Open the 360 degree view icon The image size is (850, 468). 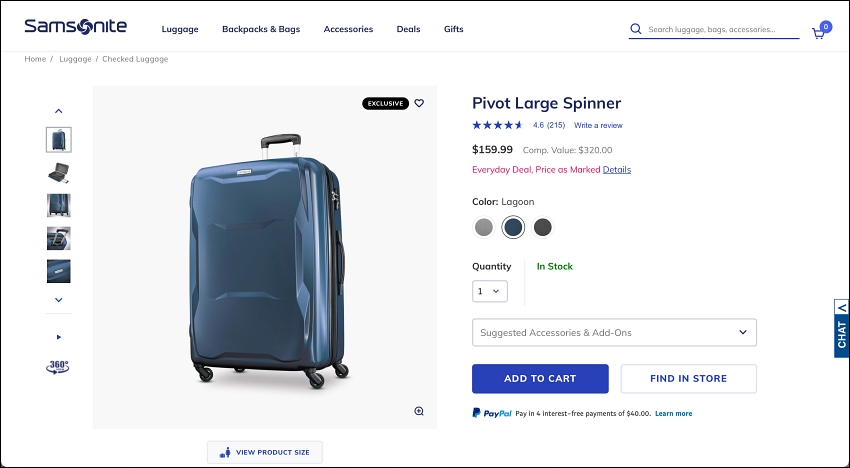(x=58, y=367)
